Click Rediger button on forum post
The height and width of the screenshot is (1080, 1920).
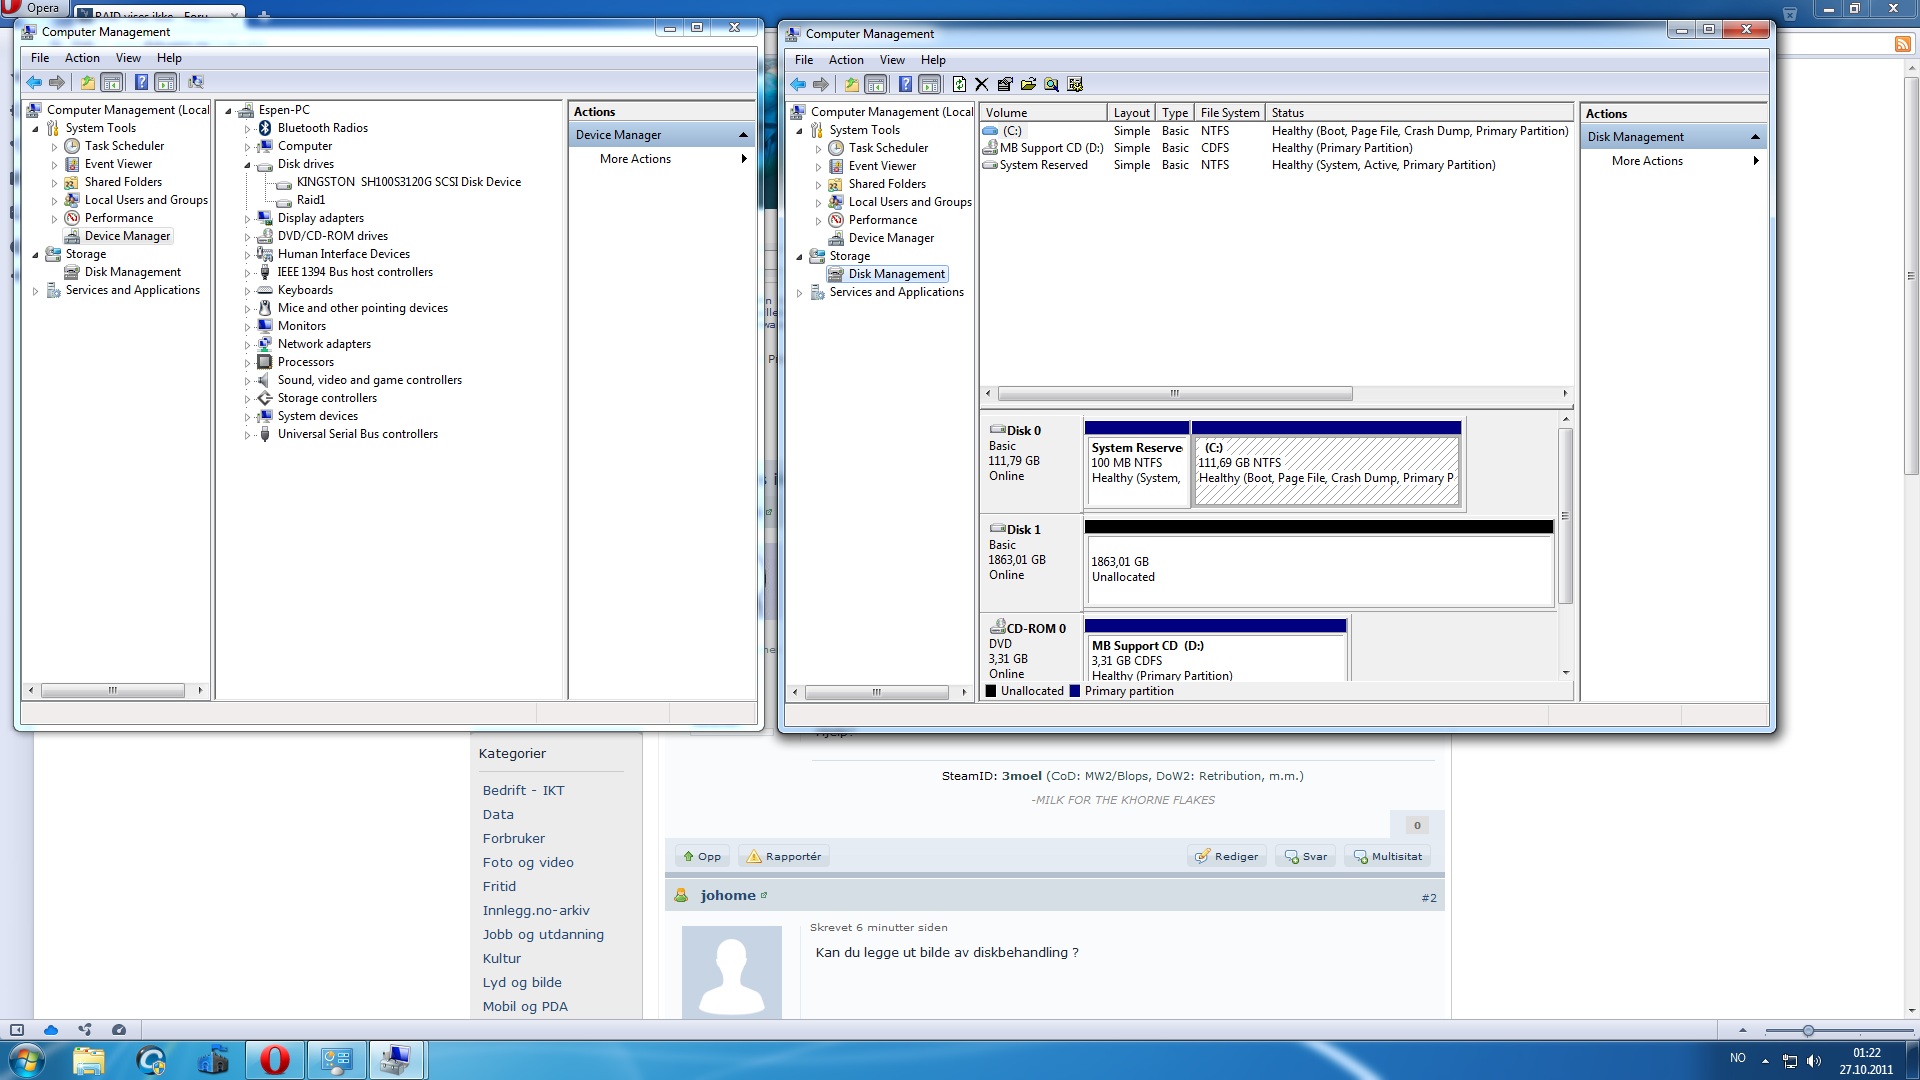point(1227,857)
